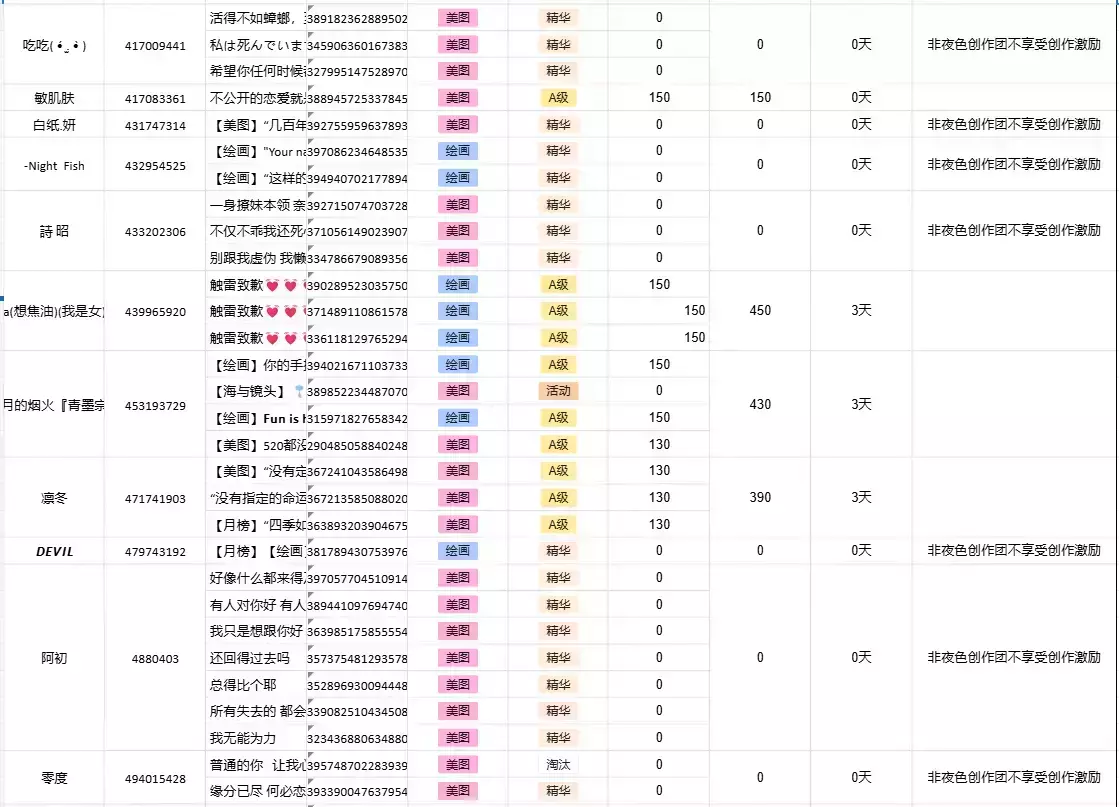Click post number 323436880634880
The image size is (1119, 807).
pos(358,738)
